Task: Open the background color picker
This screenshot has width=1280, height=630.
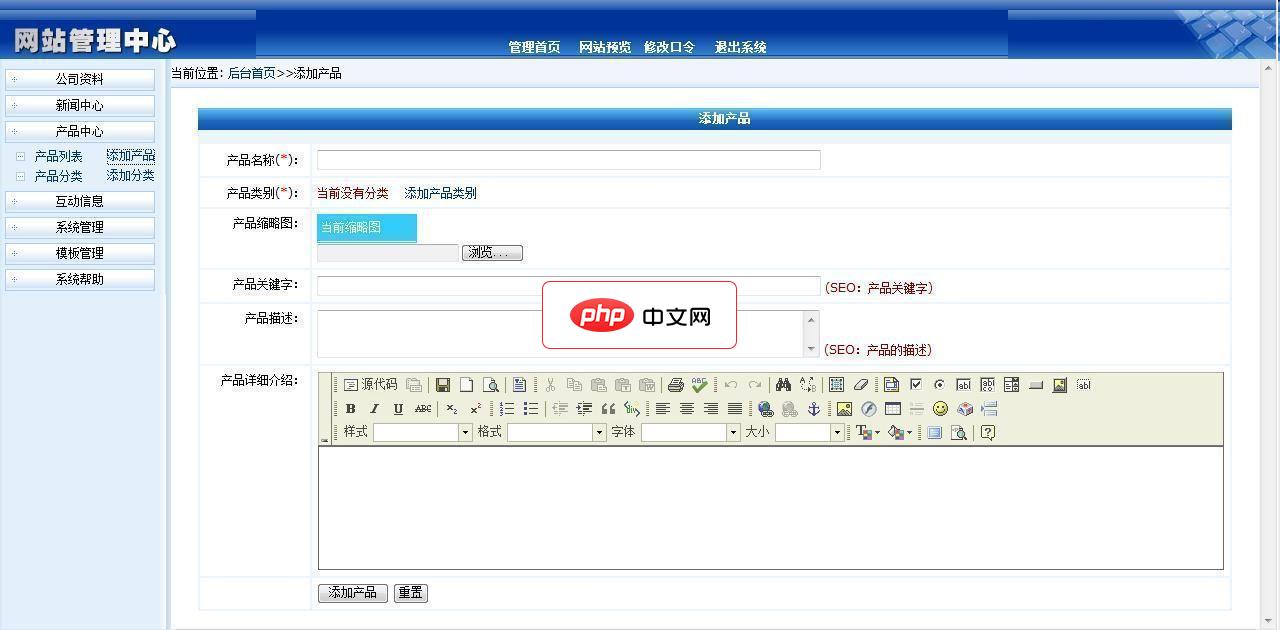Action: 900,433
